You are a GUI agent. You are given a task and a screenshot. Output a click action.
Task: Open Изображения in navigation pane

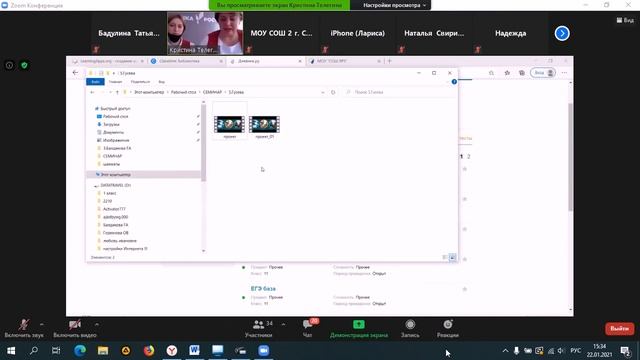116,140
